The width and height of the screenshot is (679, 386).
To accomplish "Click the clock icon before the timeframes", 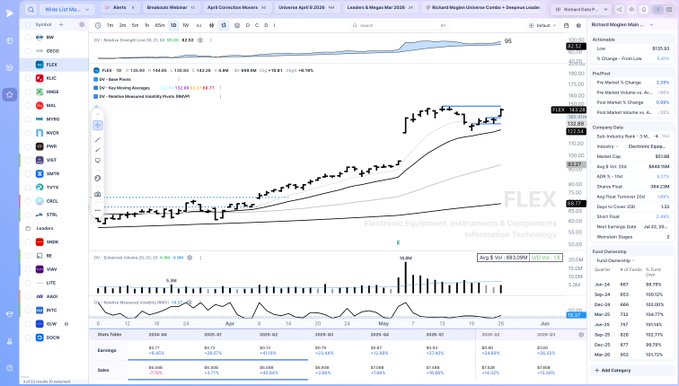I will coord(98,26).
